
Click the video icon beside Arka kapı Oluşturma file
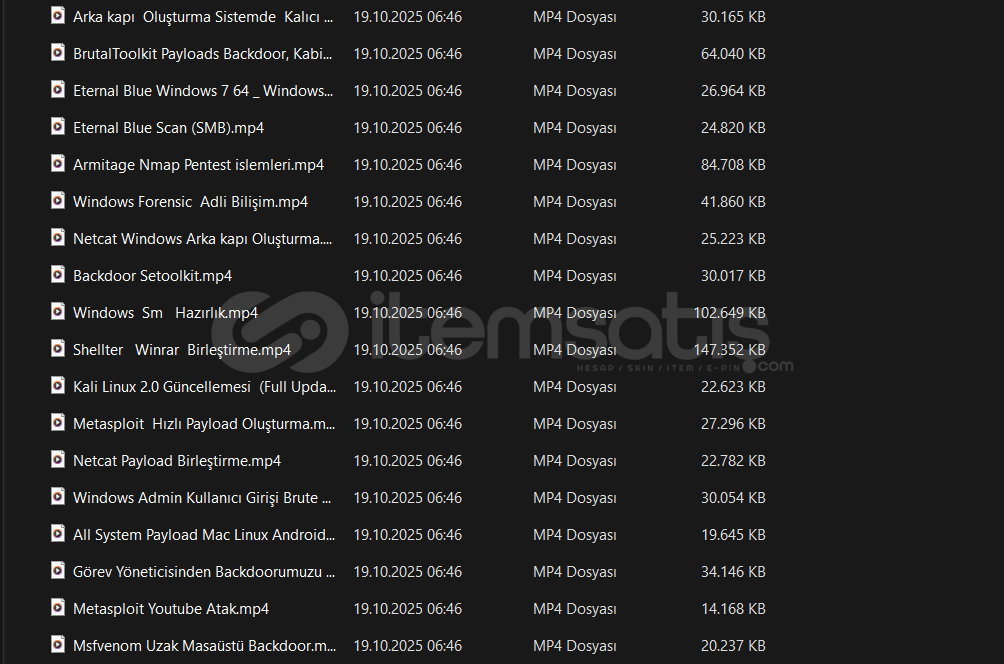click(58, 15)
